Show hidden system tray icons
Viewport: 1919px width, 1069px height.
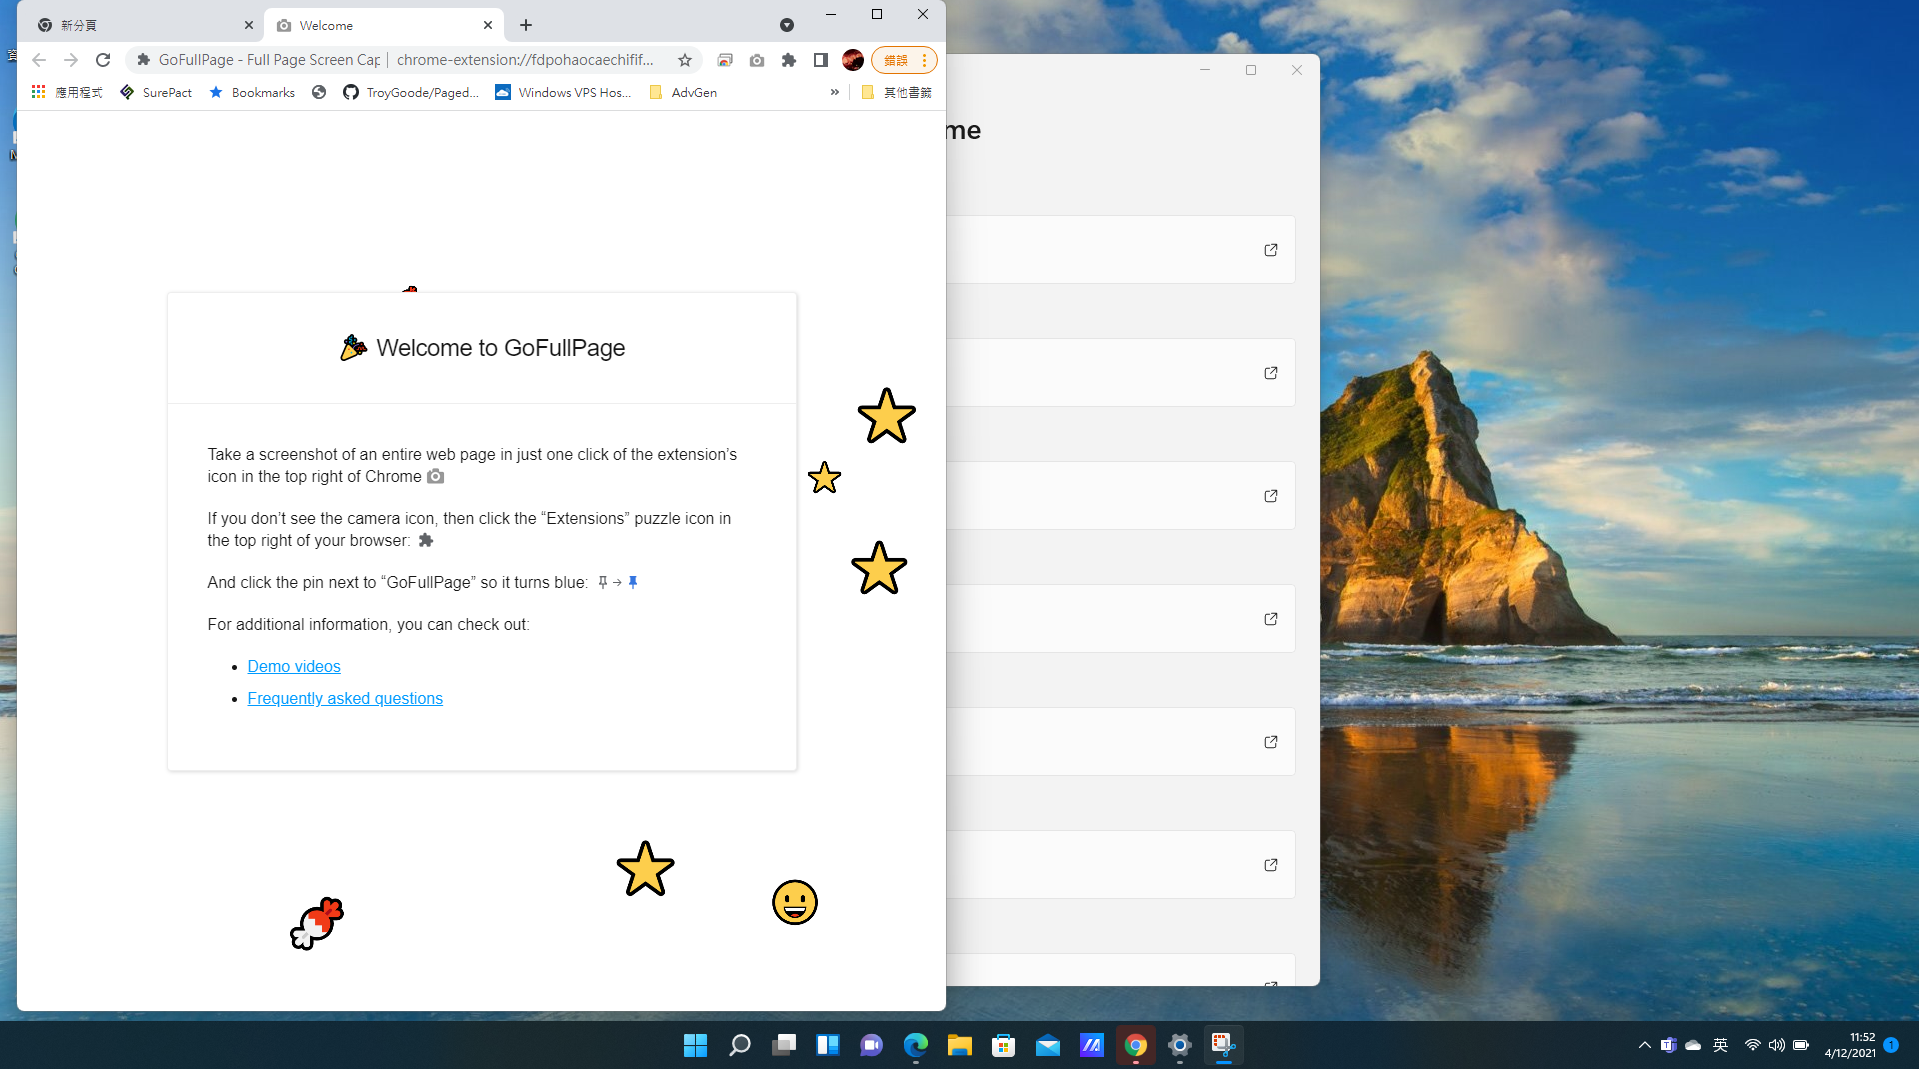click(x=1644, y=1045)
